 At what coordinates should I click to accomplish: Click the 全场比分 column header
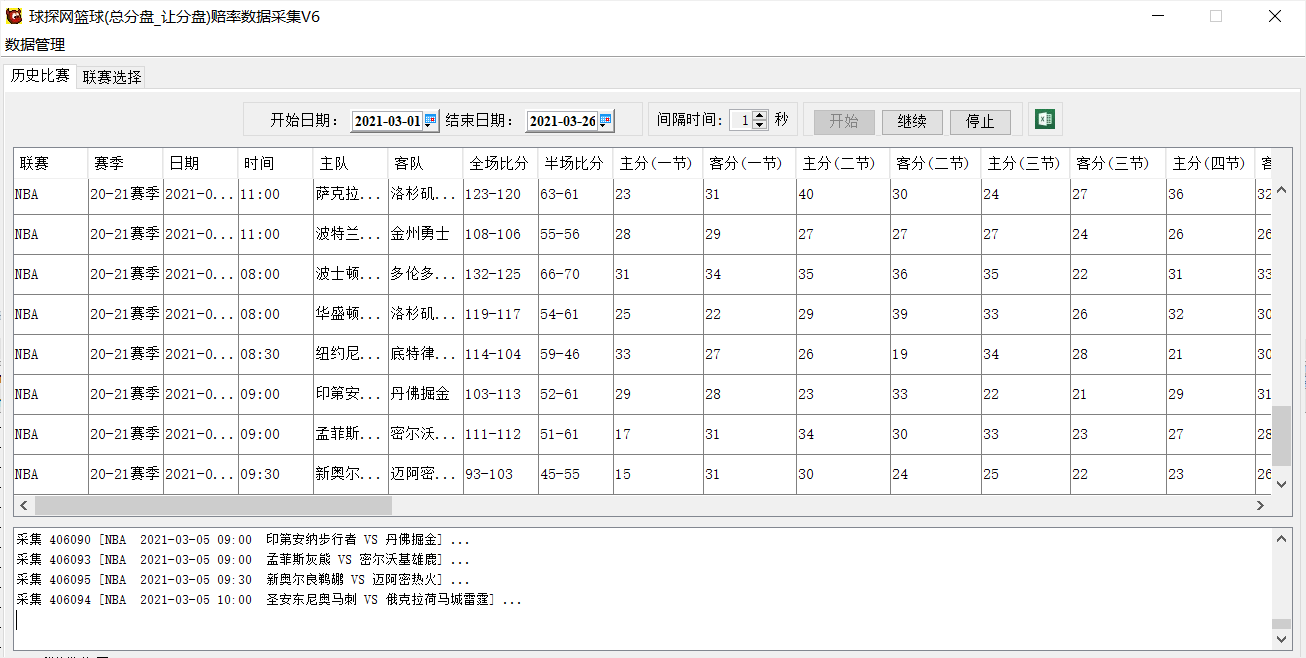499,163
